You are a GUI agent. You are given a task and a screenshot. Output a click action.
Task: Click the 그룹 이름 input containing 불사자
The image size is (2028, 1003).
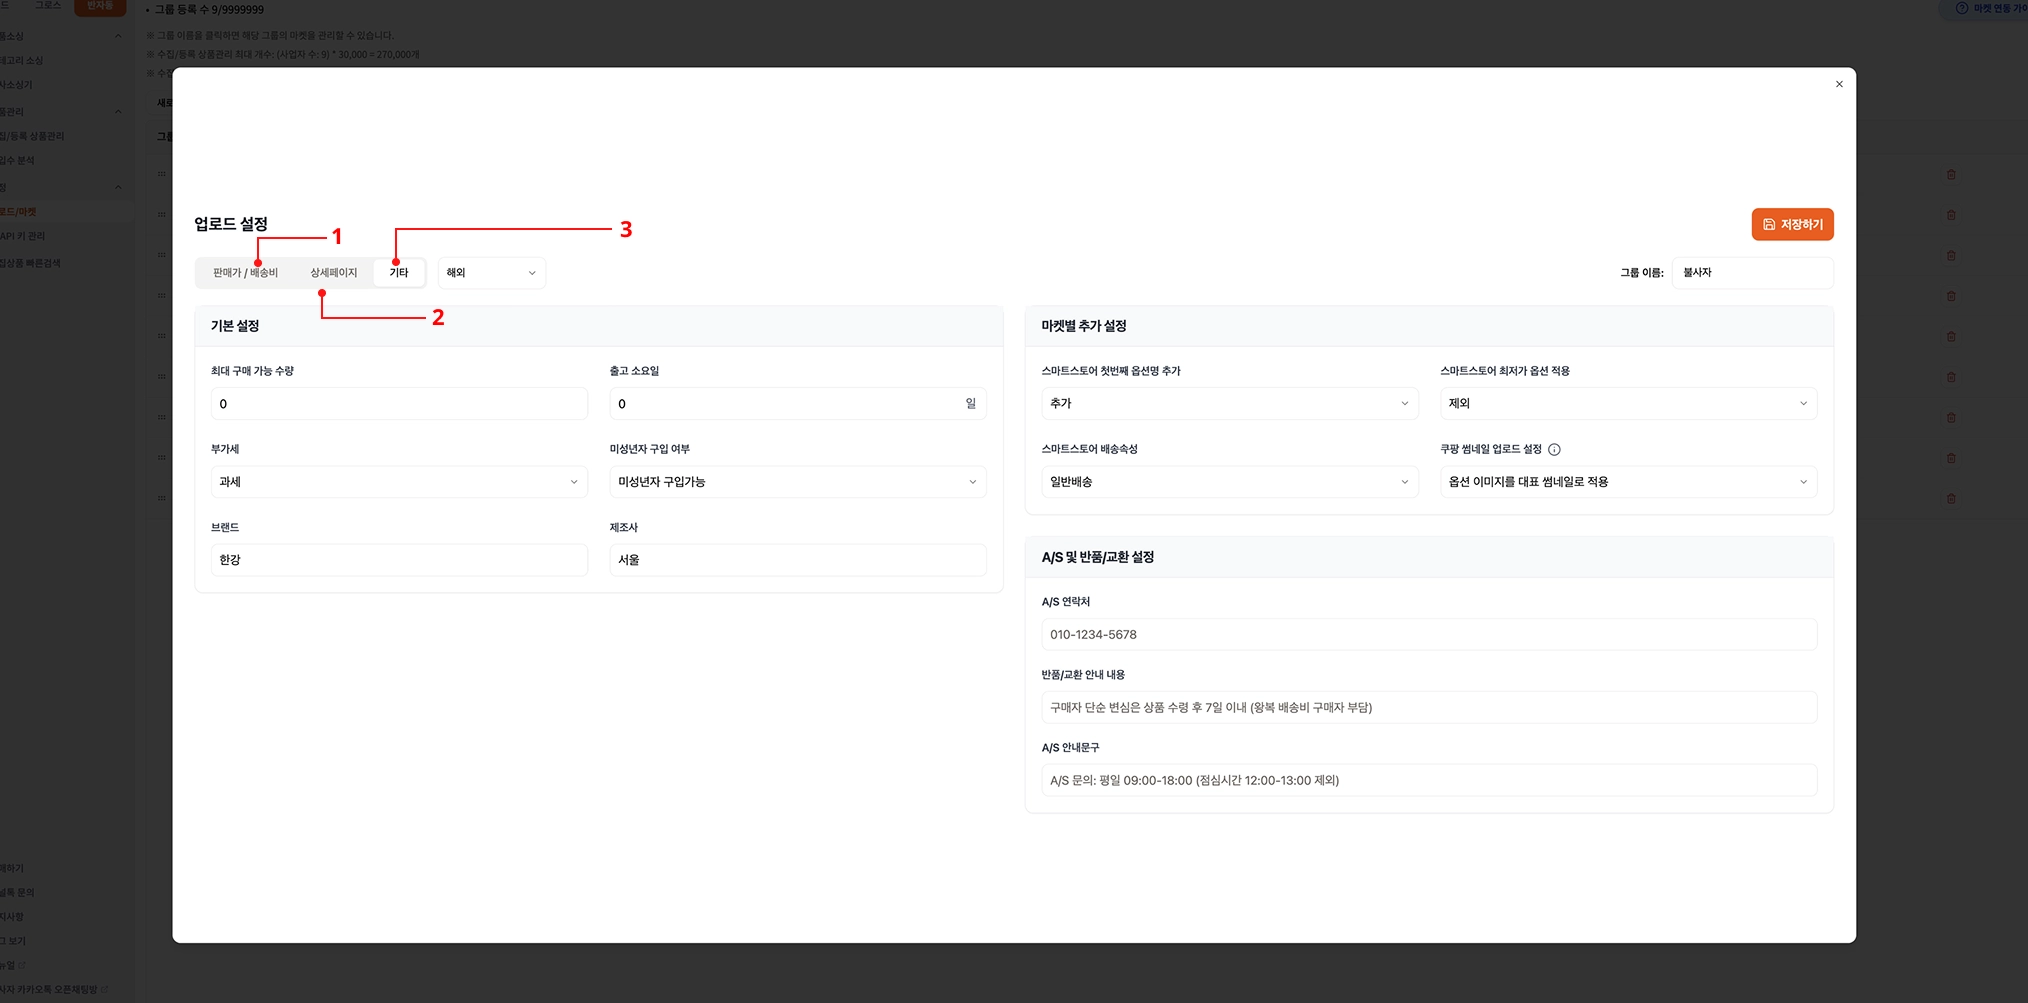(1752, 273)
